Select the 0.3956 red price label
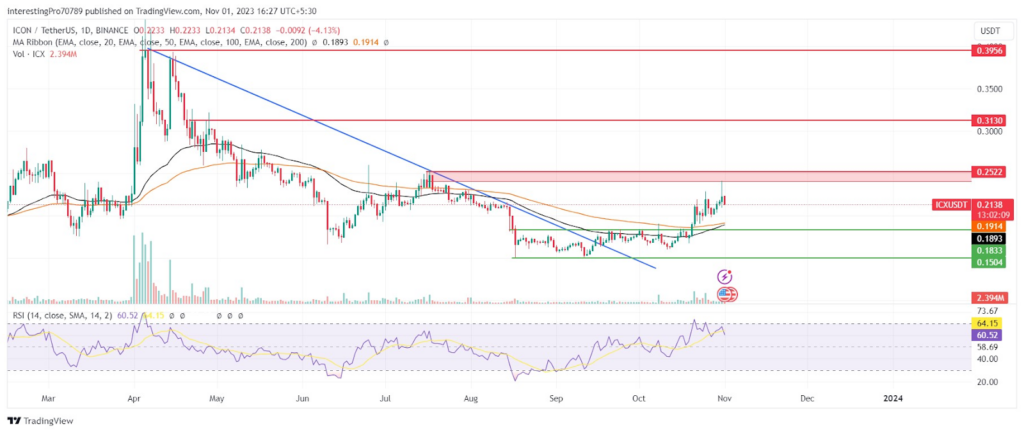Image resolution: width=1024 pixels, height=433 pixels. coord(988,50)
